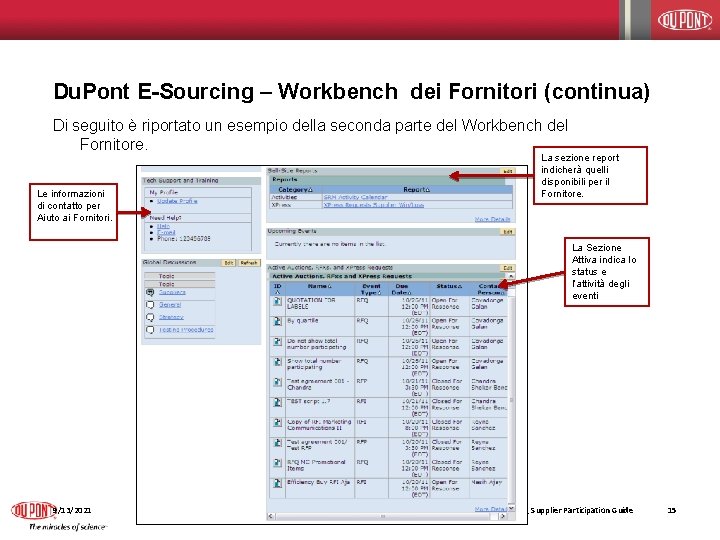The height and width of the screenshot is (540, 720).
Task: Open the Test agreement 001 - Chandra icon
Action: click(x=277, y=382)
